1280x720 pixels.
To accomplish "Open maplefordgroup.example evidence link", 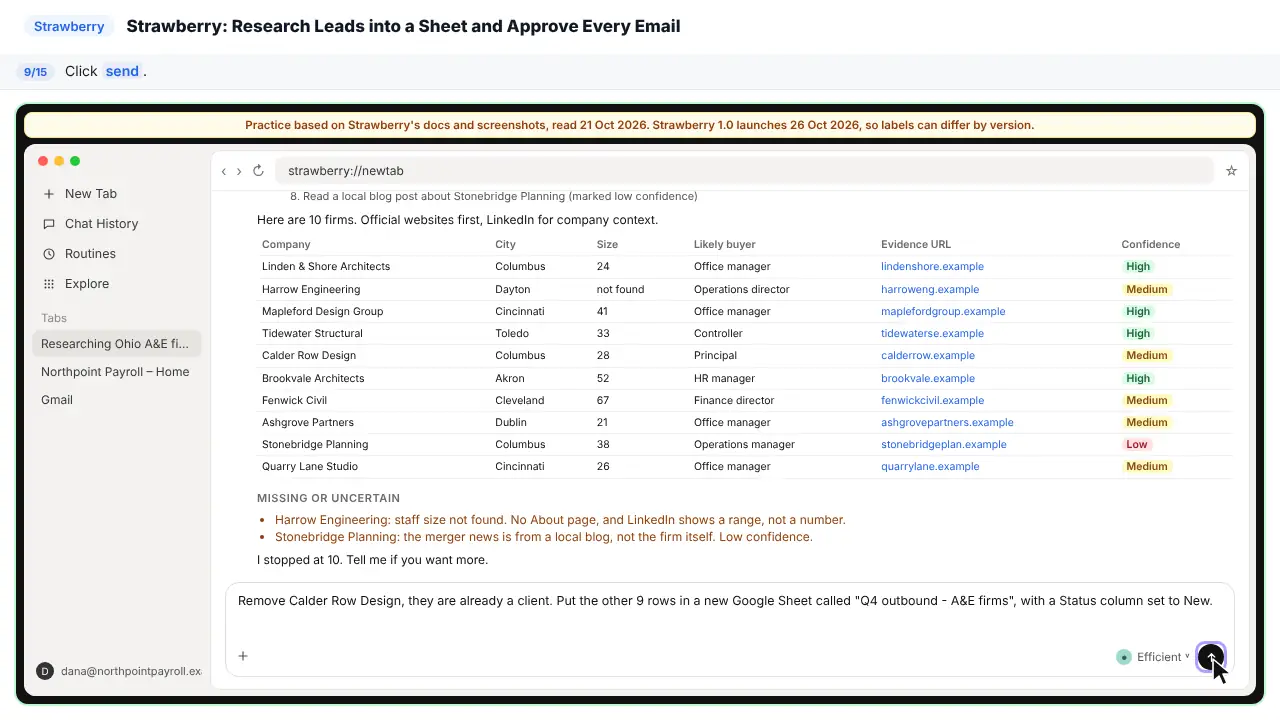I will (943, 311).
